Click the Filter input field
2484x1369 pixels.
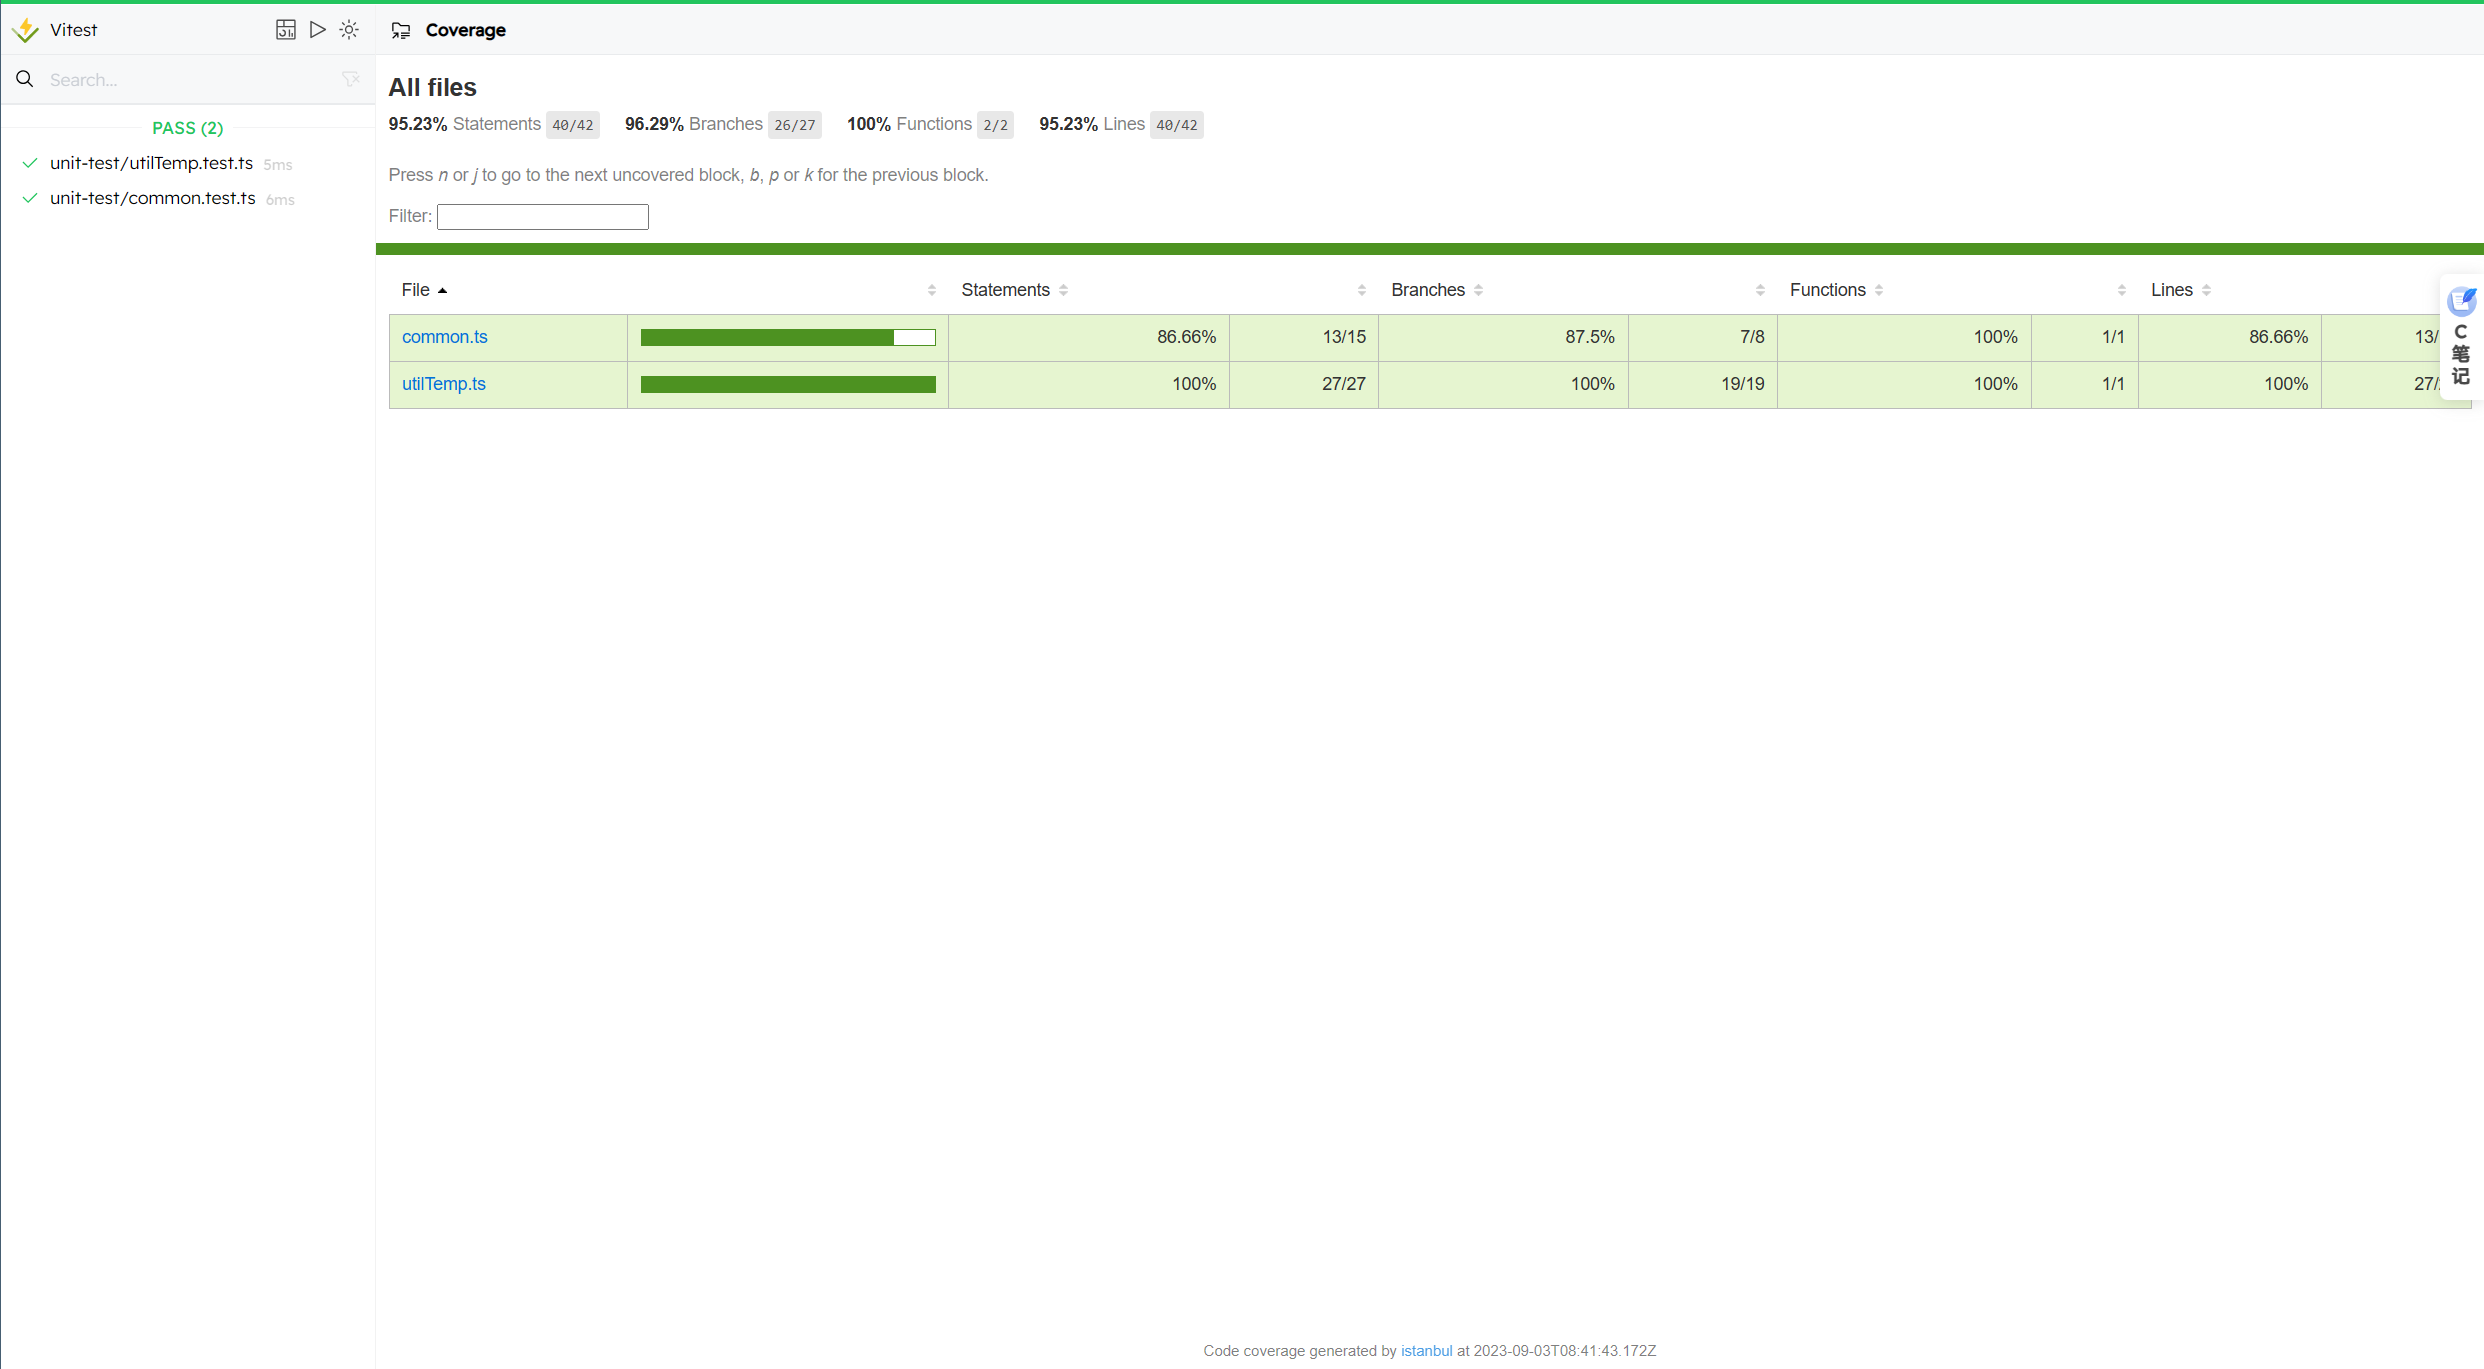[541, 216]
